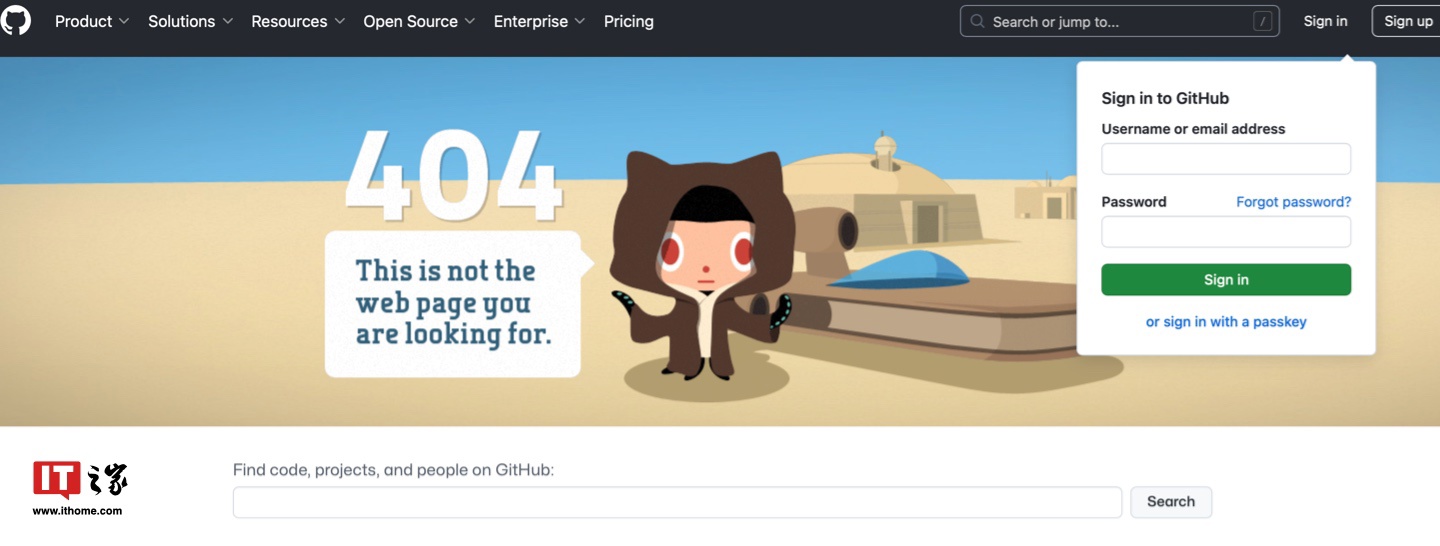This screenshot has height=546, width=1440.
Task: Click the green Sign in button
Action: 1226,280
